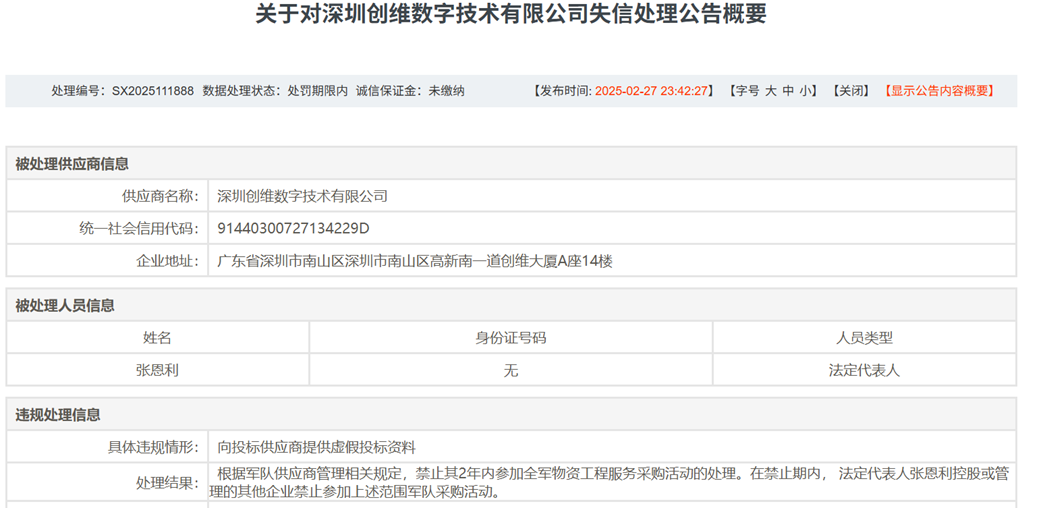The image size is (1045, 510).
Task: Set font size to medium (中)
Action: pos(788,91)
